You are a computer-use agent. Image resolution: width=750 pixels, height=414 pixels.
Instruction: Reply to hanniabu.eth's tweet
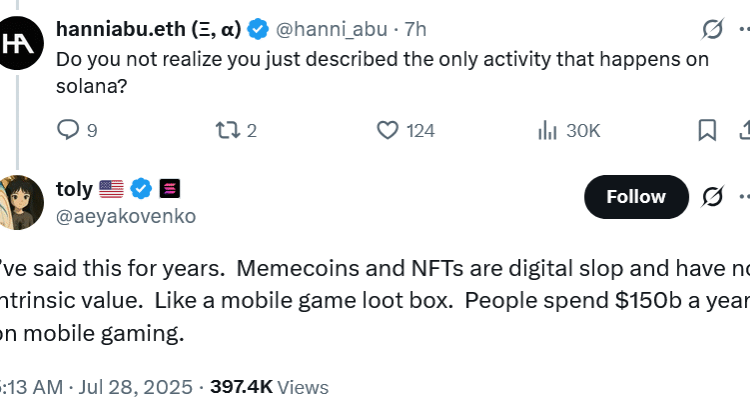68,130
